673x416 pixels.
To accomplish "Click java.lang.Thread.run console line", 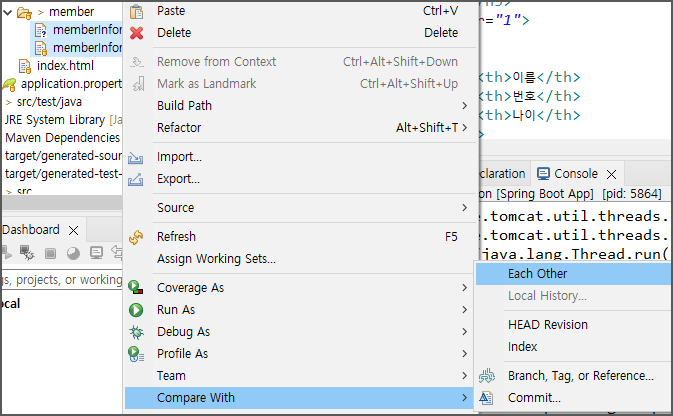I will pos(575,254).
